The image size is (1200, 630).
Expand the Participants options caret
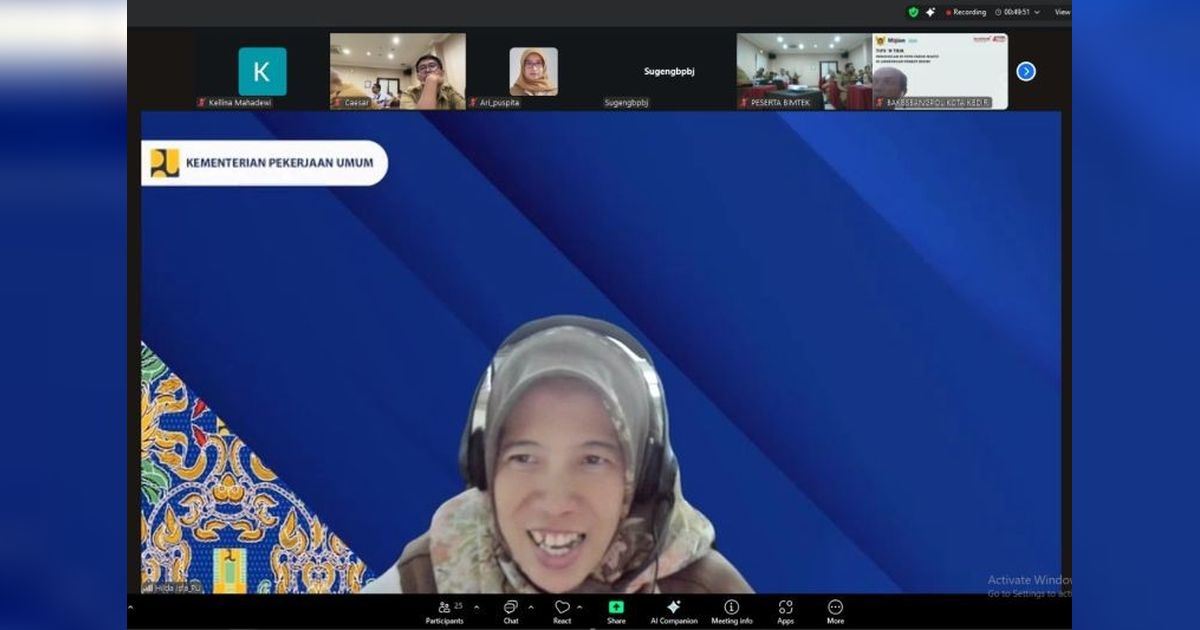(476, 607)
